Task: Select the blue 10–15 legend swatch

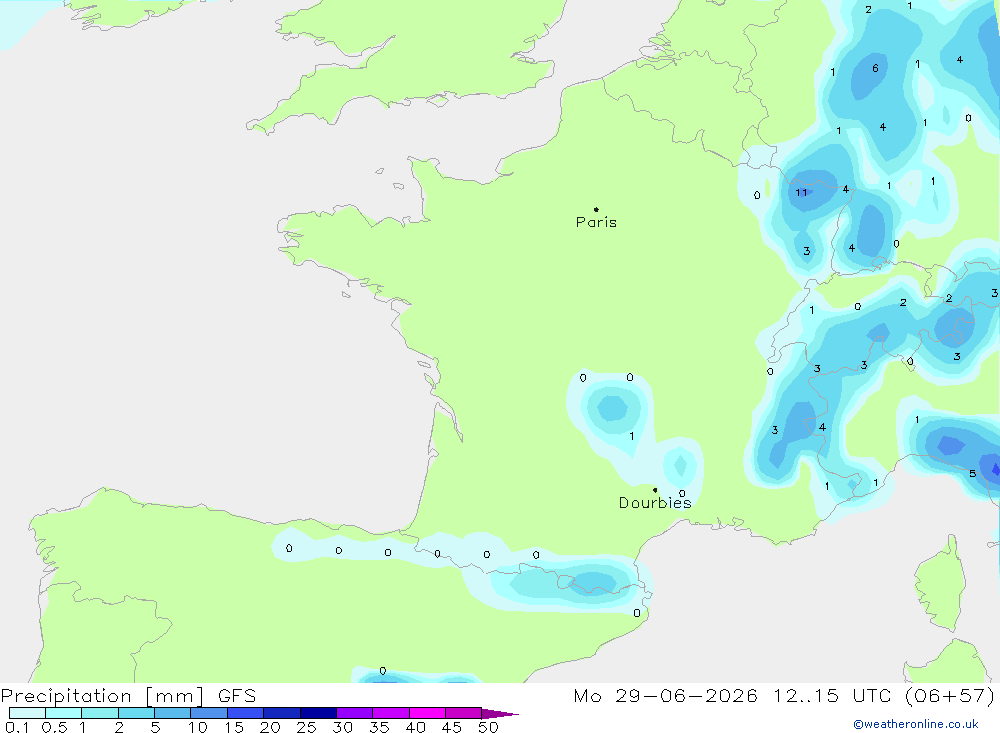Action: 209,713
